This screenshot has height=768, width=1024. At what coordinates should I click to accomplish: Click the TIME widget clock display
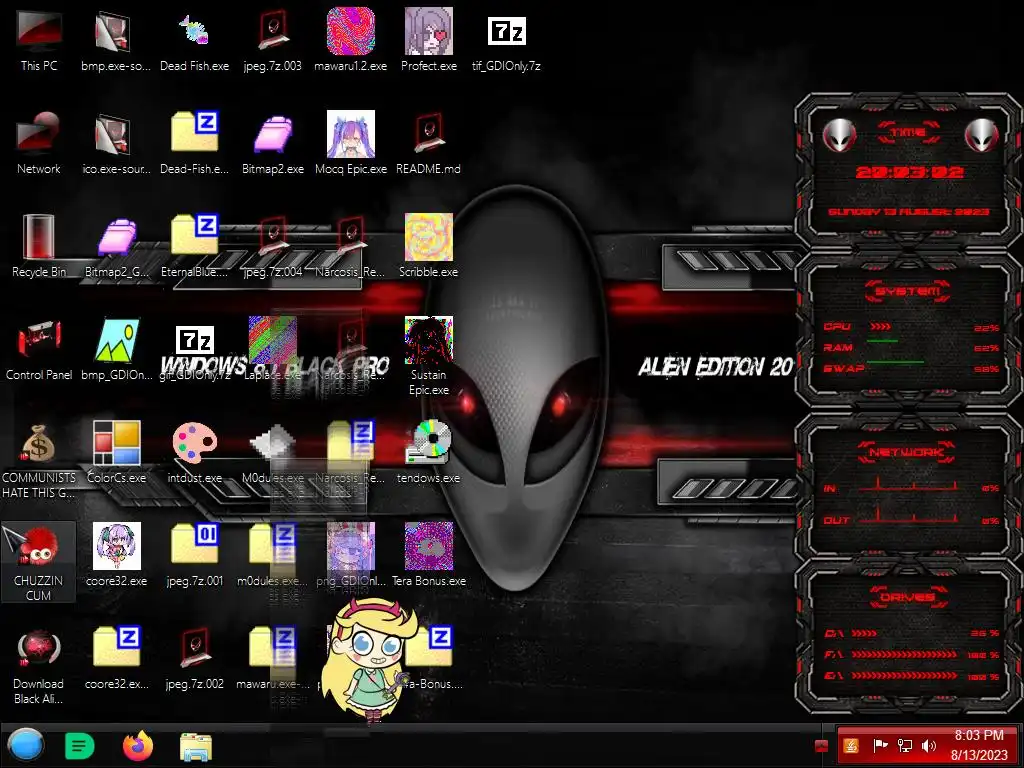coord(909,172)
